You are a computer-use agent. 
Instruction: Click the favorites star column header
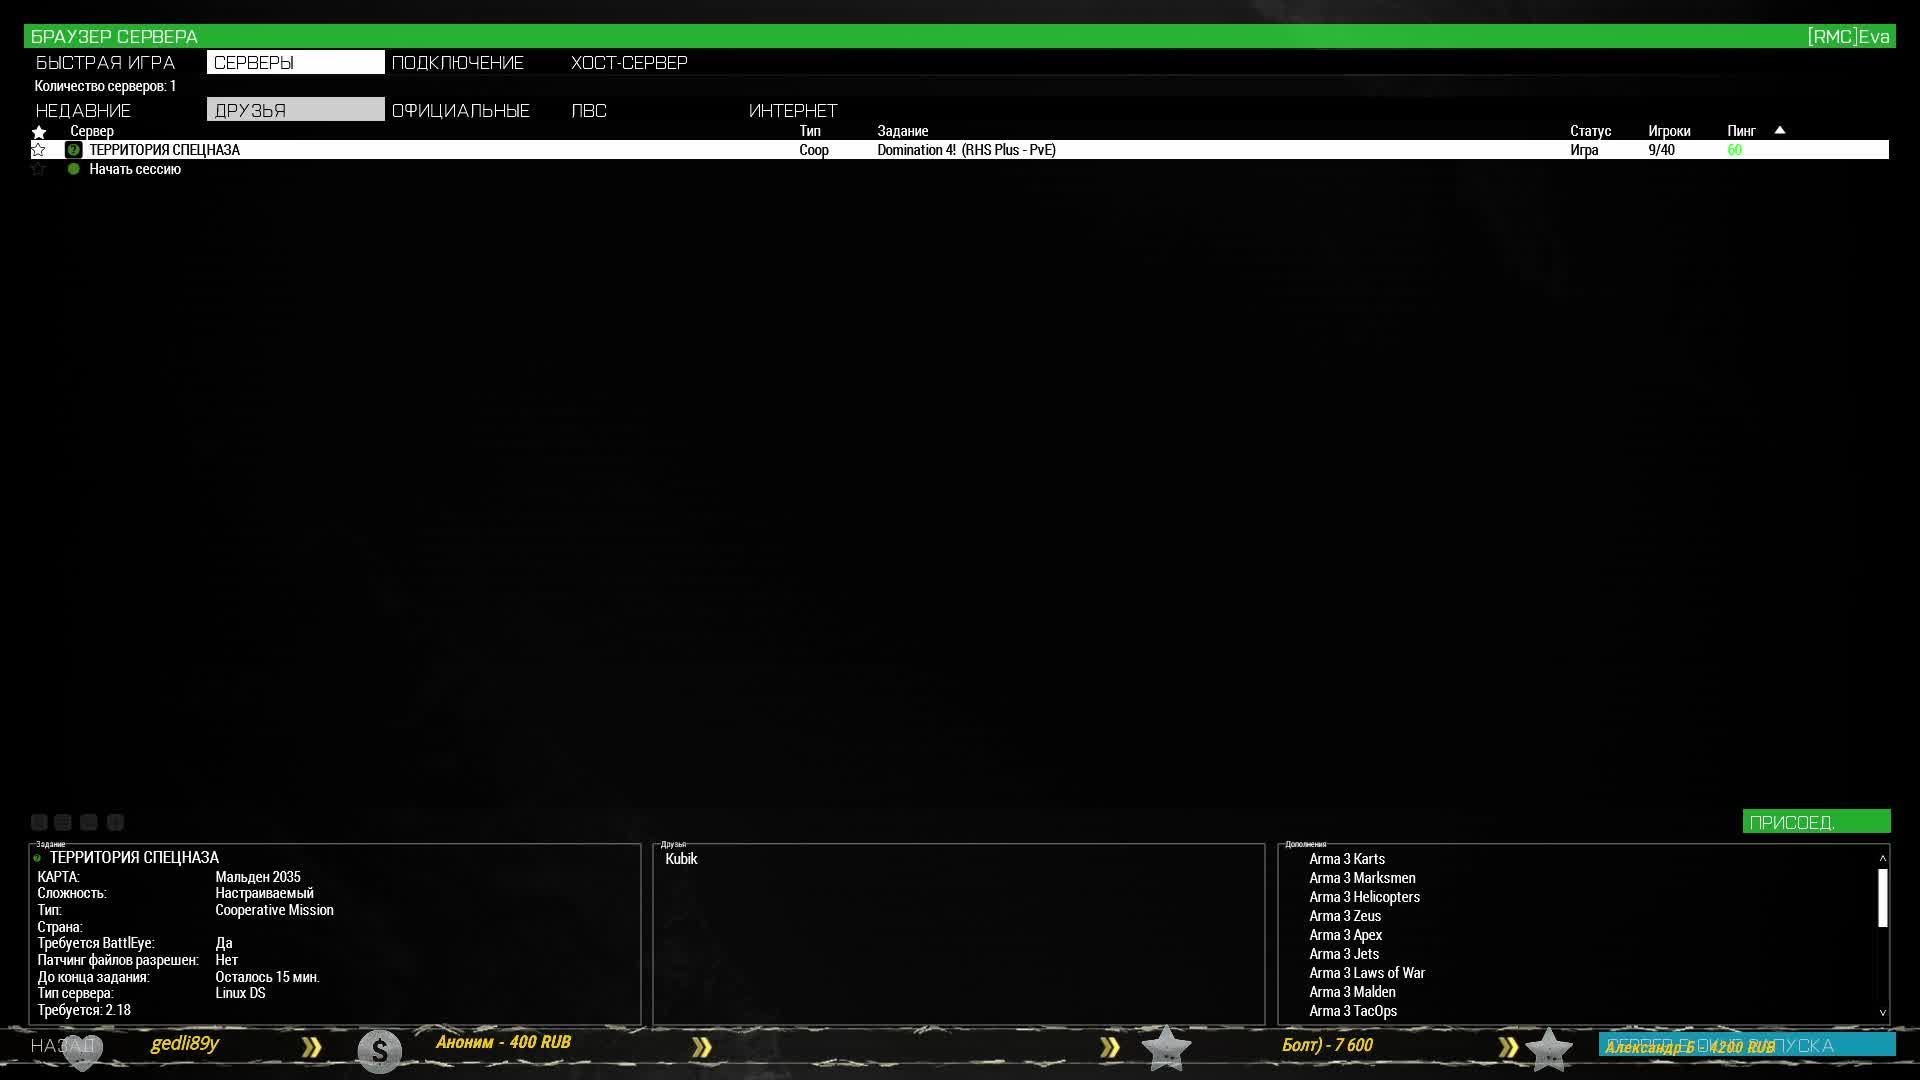point(39,132)
